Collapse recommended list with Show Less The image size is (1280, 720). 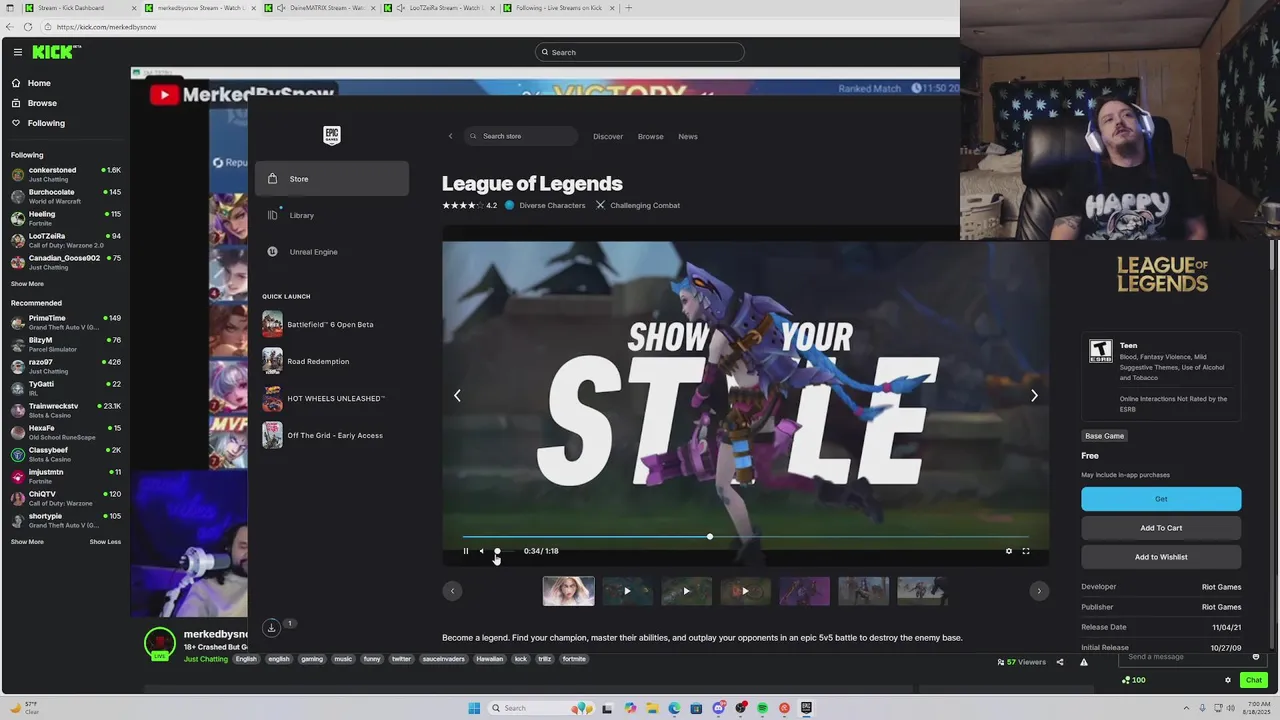[105, 542]
